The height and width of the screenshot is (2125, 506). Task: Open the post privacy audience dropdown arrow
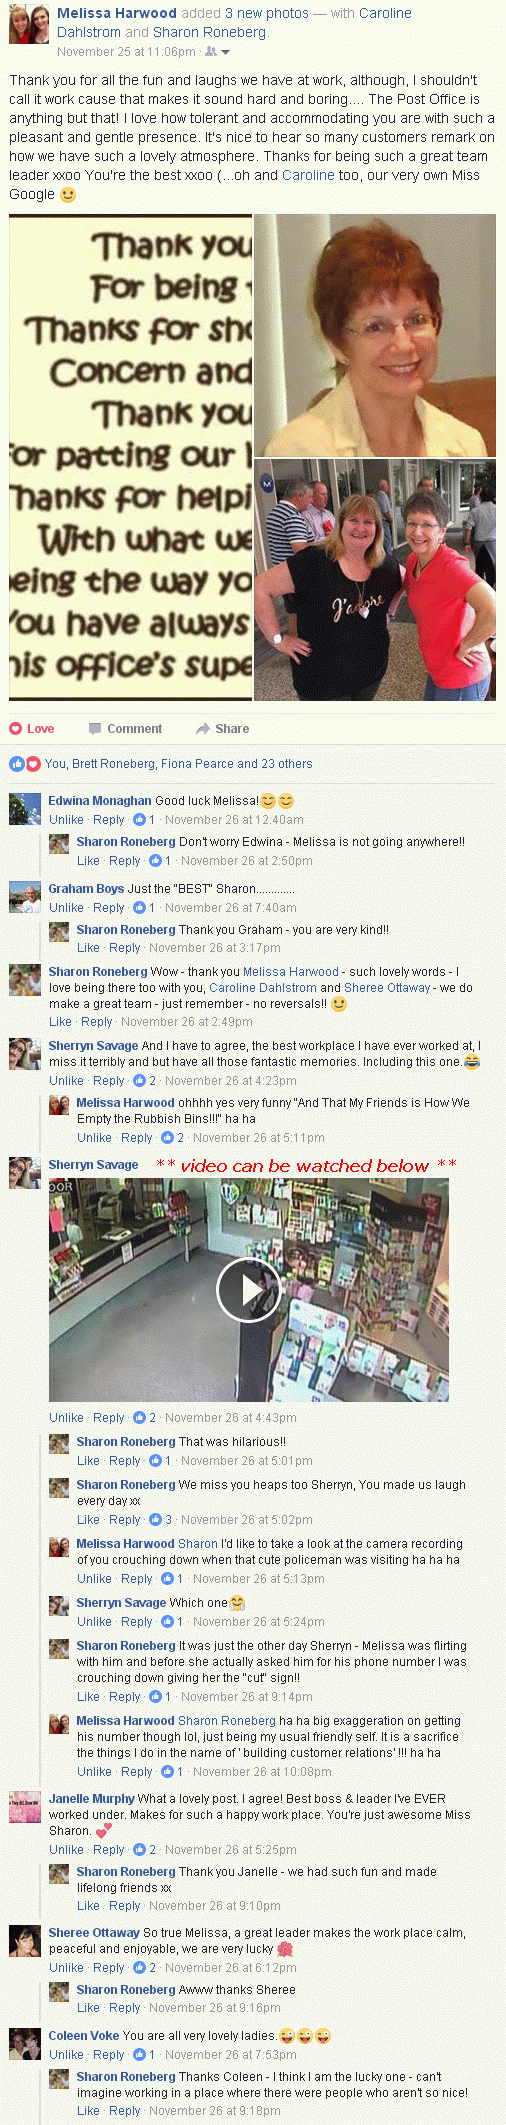226,52
